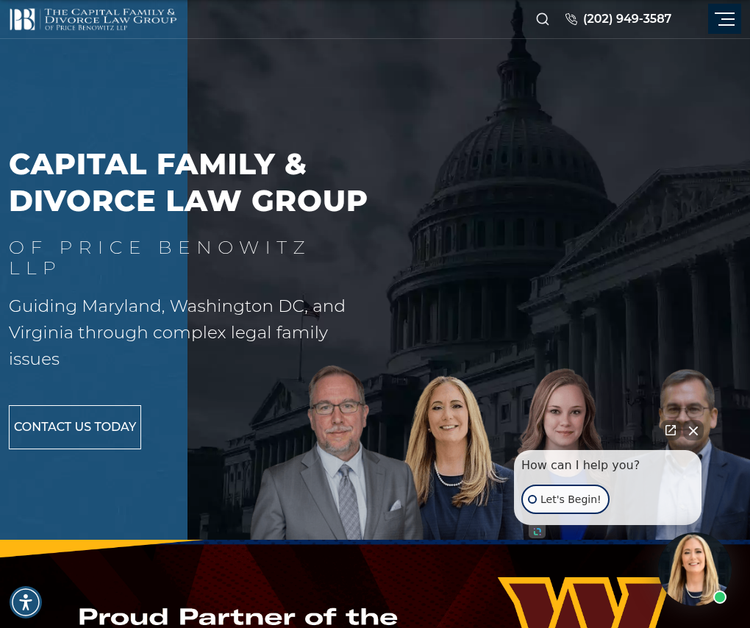Click the young brunette attorney's portrait
Screen dimensions: 750x628
coord(563,411)
